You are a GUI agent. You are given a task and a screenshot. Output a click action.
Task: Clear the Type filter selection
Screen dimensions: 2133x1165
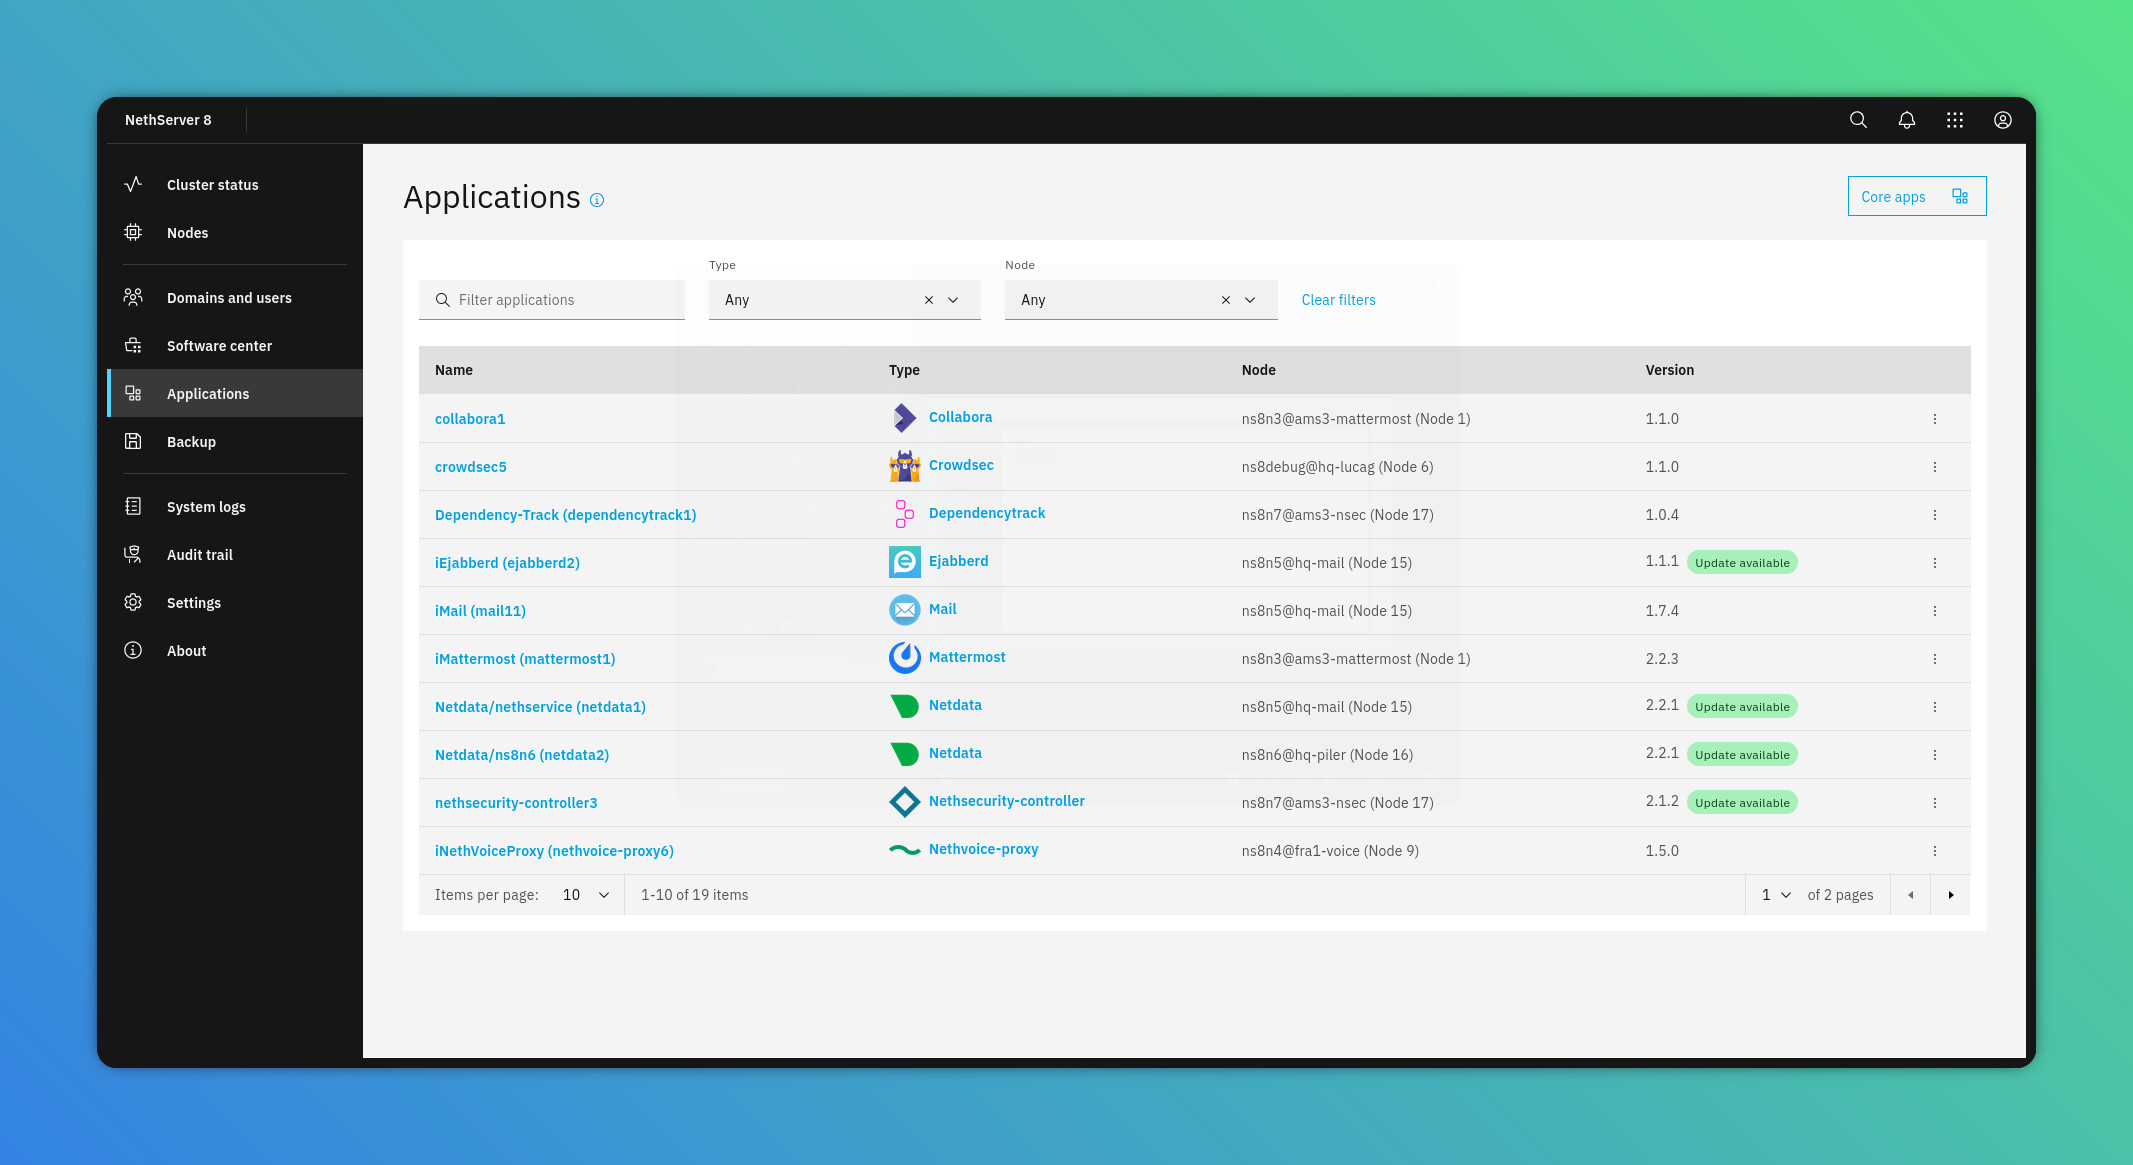(928, 300)
